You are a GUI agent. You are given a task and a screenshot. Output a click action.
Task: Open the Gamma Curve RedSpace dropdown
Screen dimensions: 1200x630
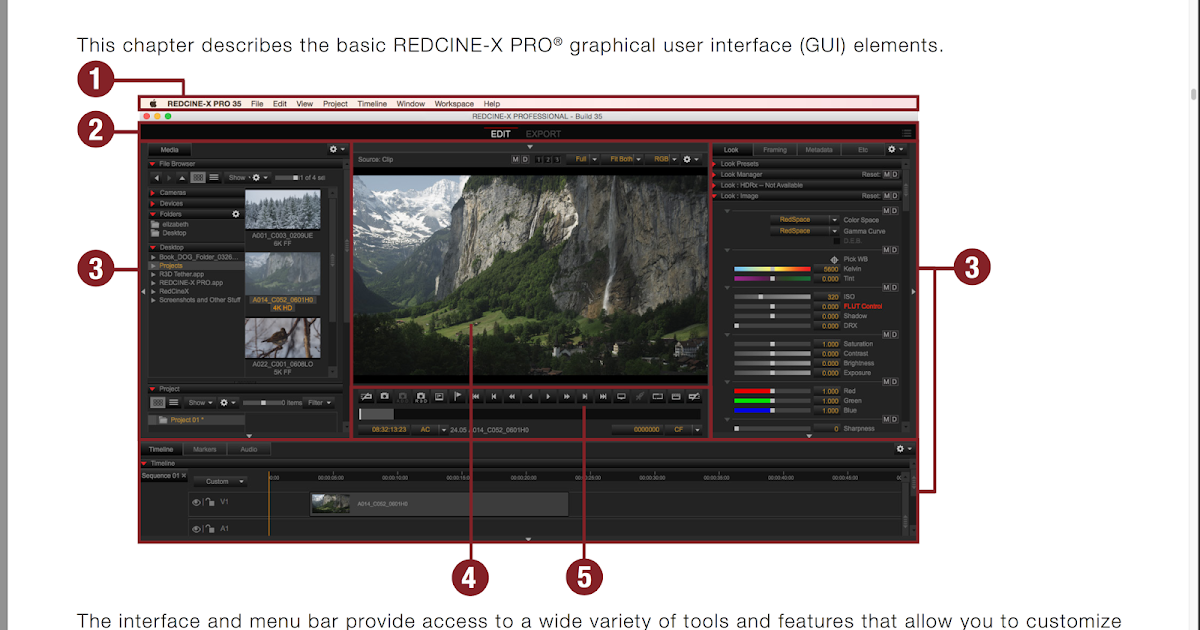[x=805, y=231]
